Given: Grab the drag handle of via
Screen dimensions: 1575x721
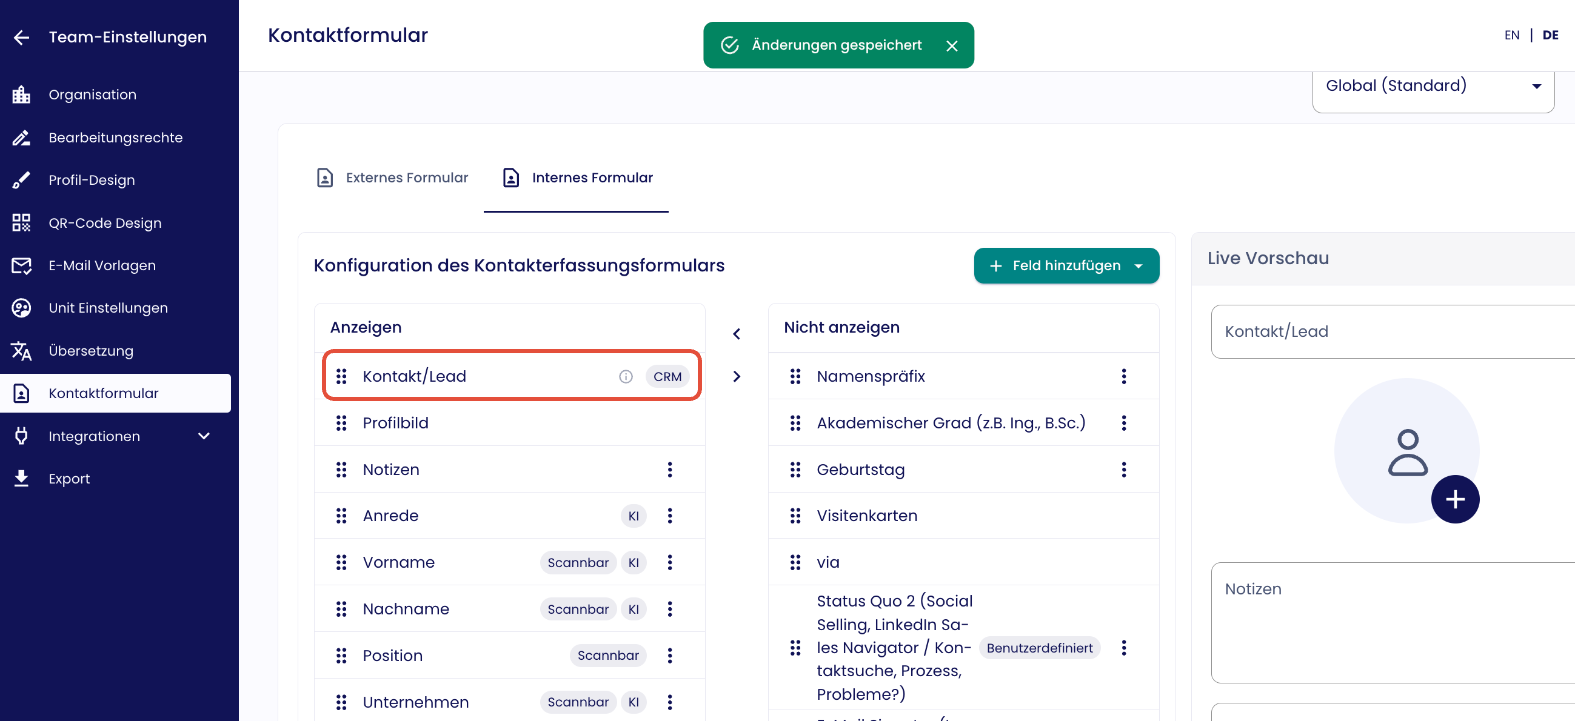Looking at the screenshot, I should tap(795, 563).
